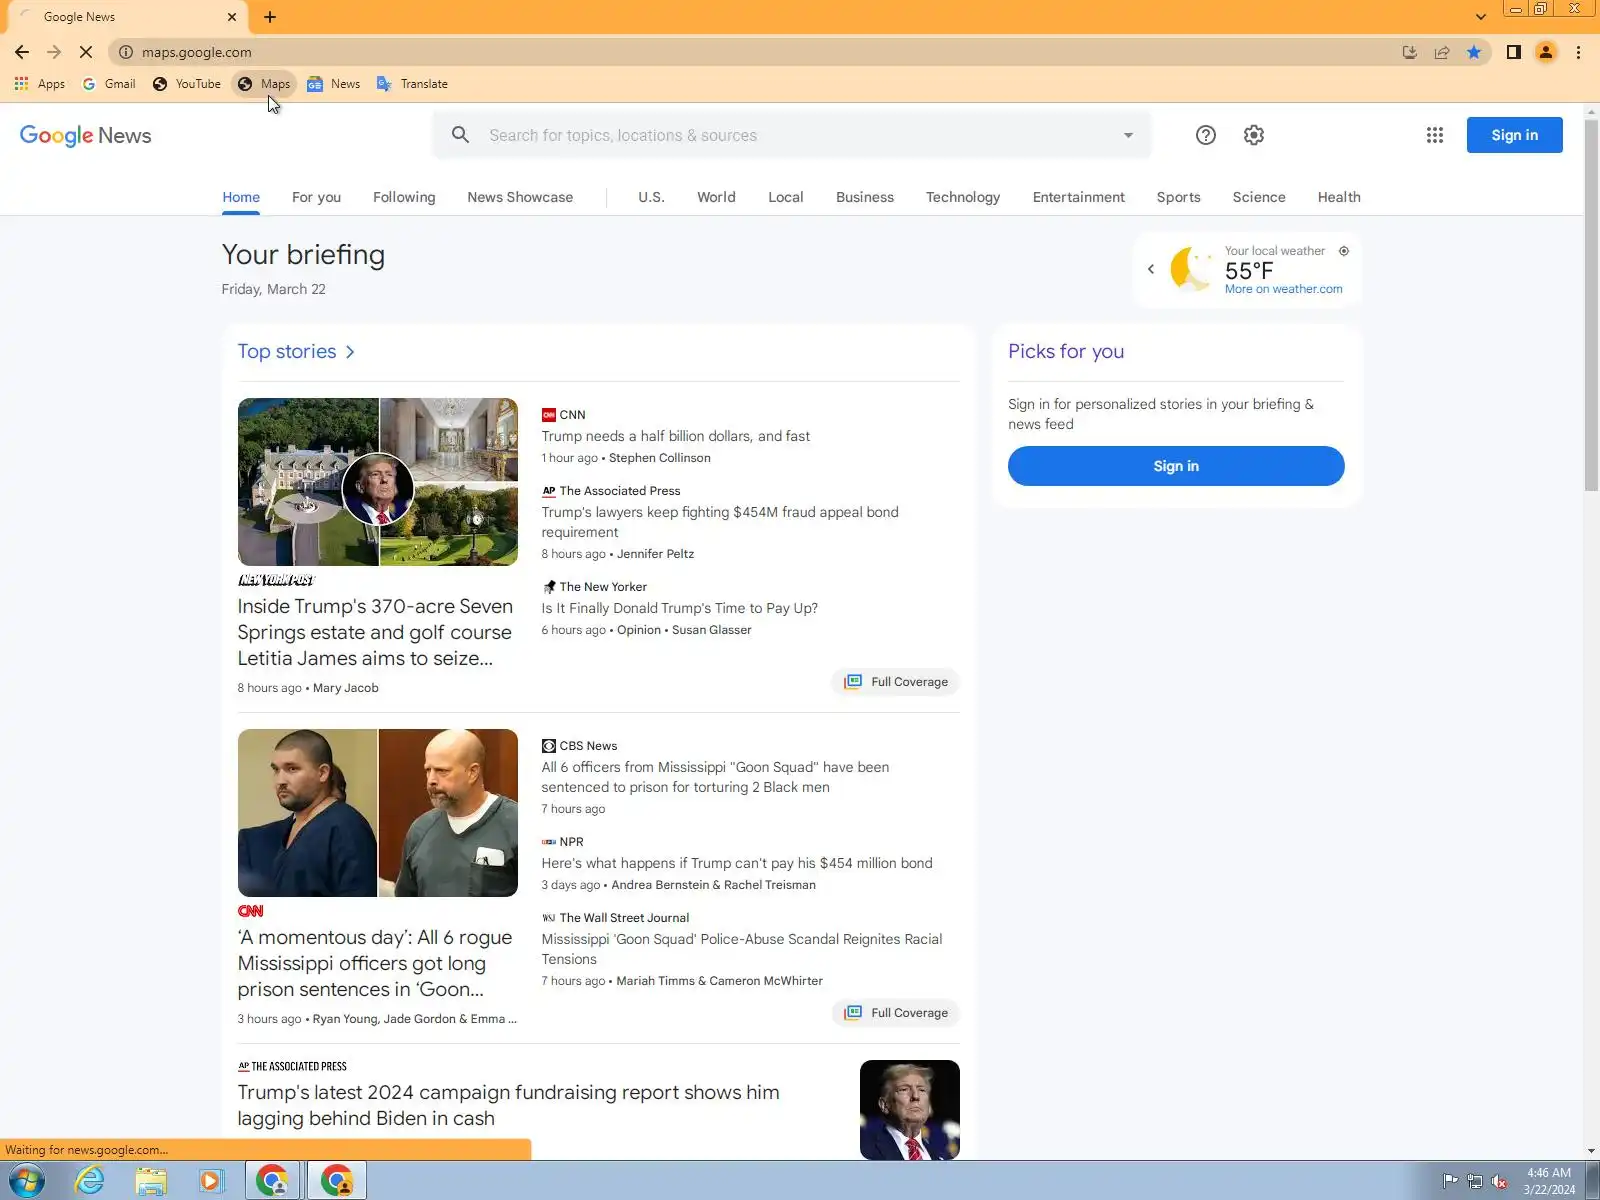Click the top-right Sign in button
Viewport: 1600px width, 1200px height.
pos(1515,135)
